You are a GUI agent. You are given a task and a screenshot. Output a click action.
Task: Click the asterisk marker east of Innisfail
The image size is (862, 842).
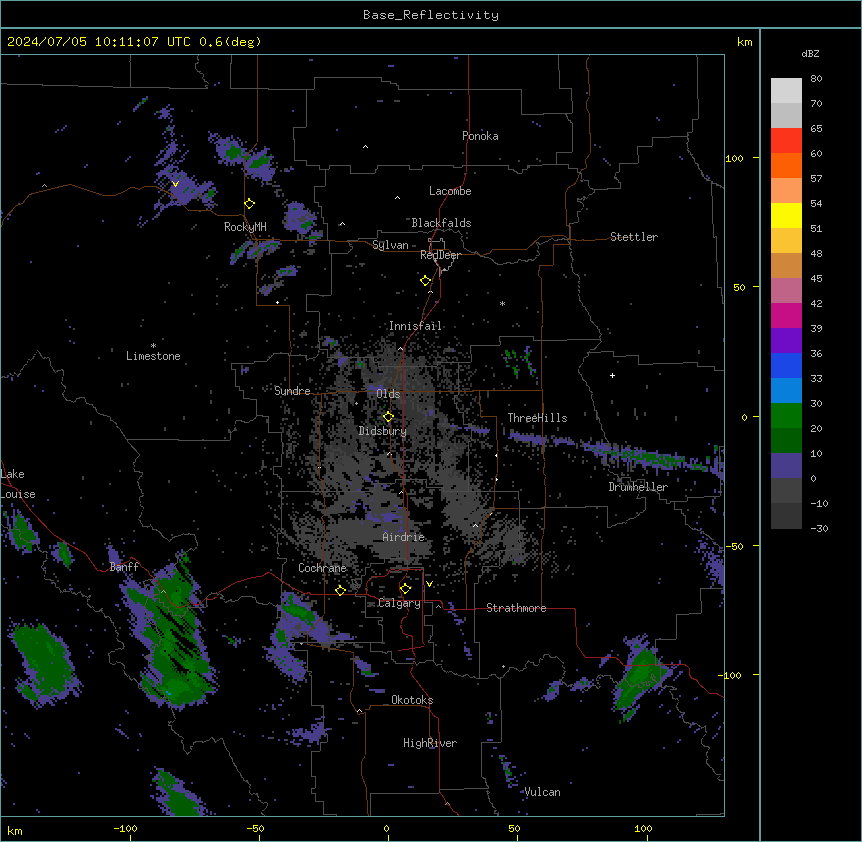(502, 303)
